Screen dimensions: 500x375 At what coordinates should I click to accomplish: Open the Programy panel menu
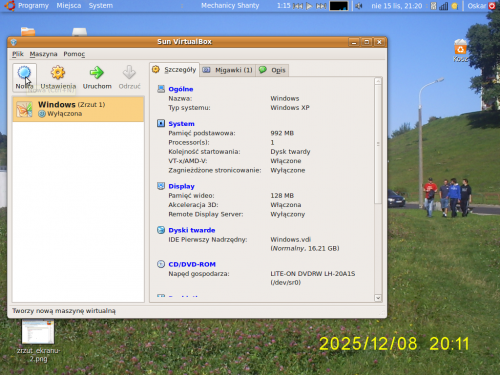33,5
